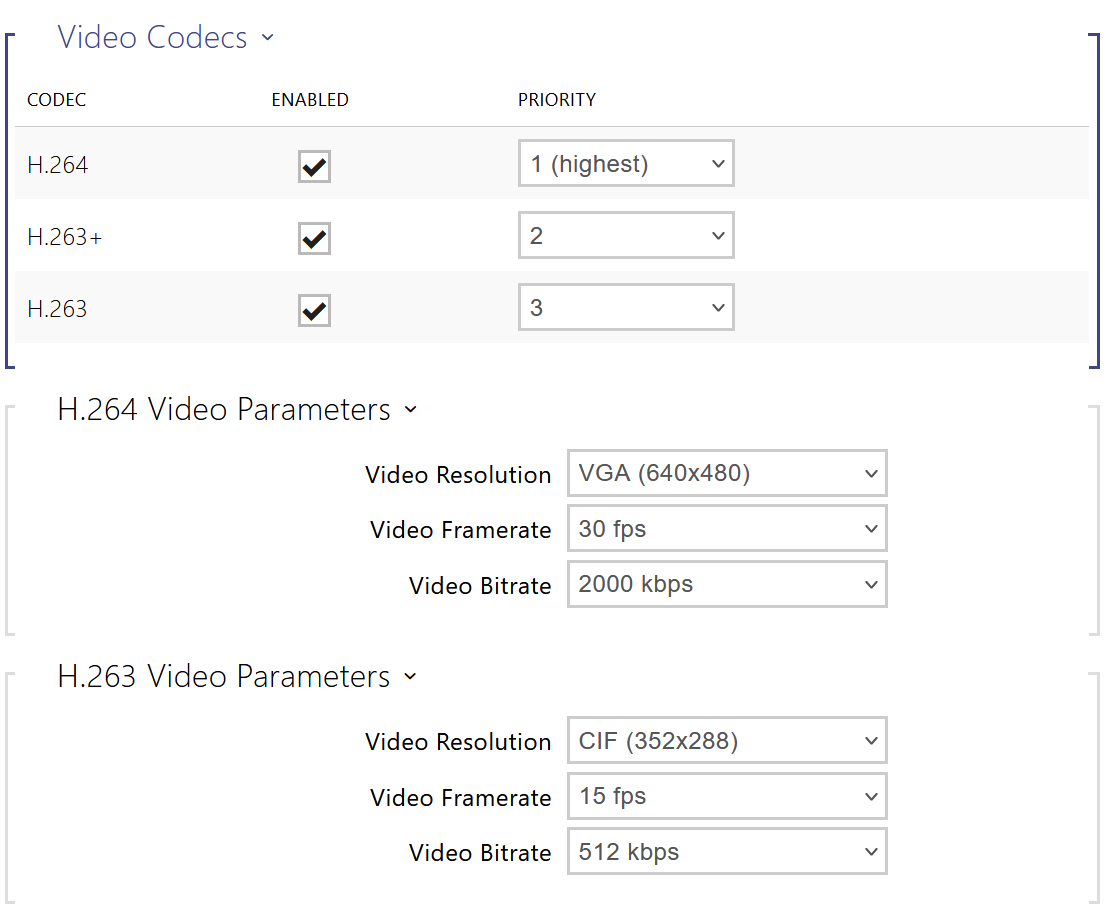Collapse the H.263 Video Parameters chevron

click(410, 677)
